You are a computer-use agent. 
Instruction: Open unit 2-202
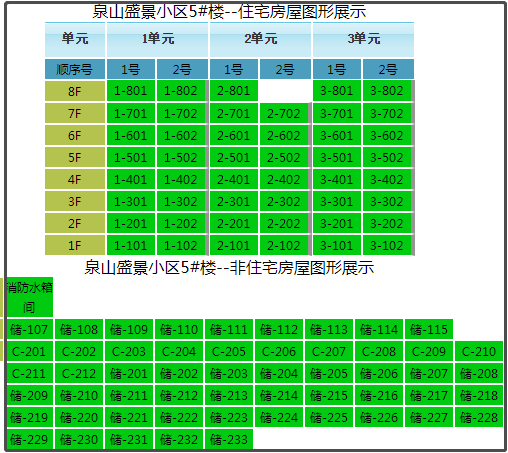tap(284, 224)
